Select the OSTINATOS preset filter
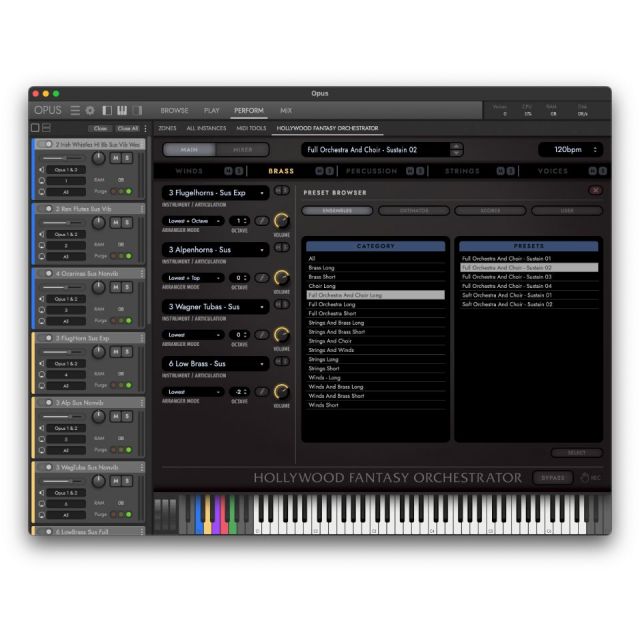 coord(414,211)
